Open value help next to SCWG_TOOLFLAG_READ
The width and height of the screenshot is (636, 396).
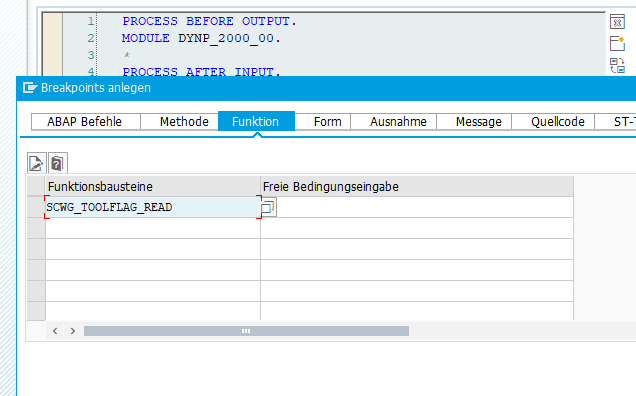pos(268,207)
